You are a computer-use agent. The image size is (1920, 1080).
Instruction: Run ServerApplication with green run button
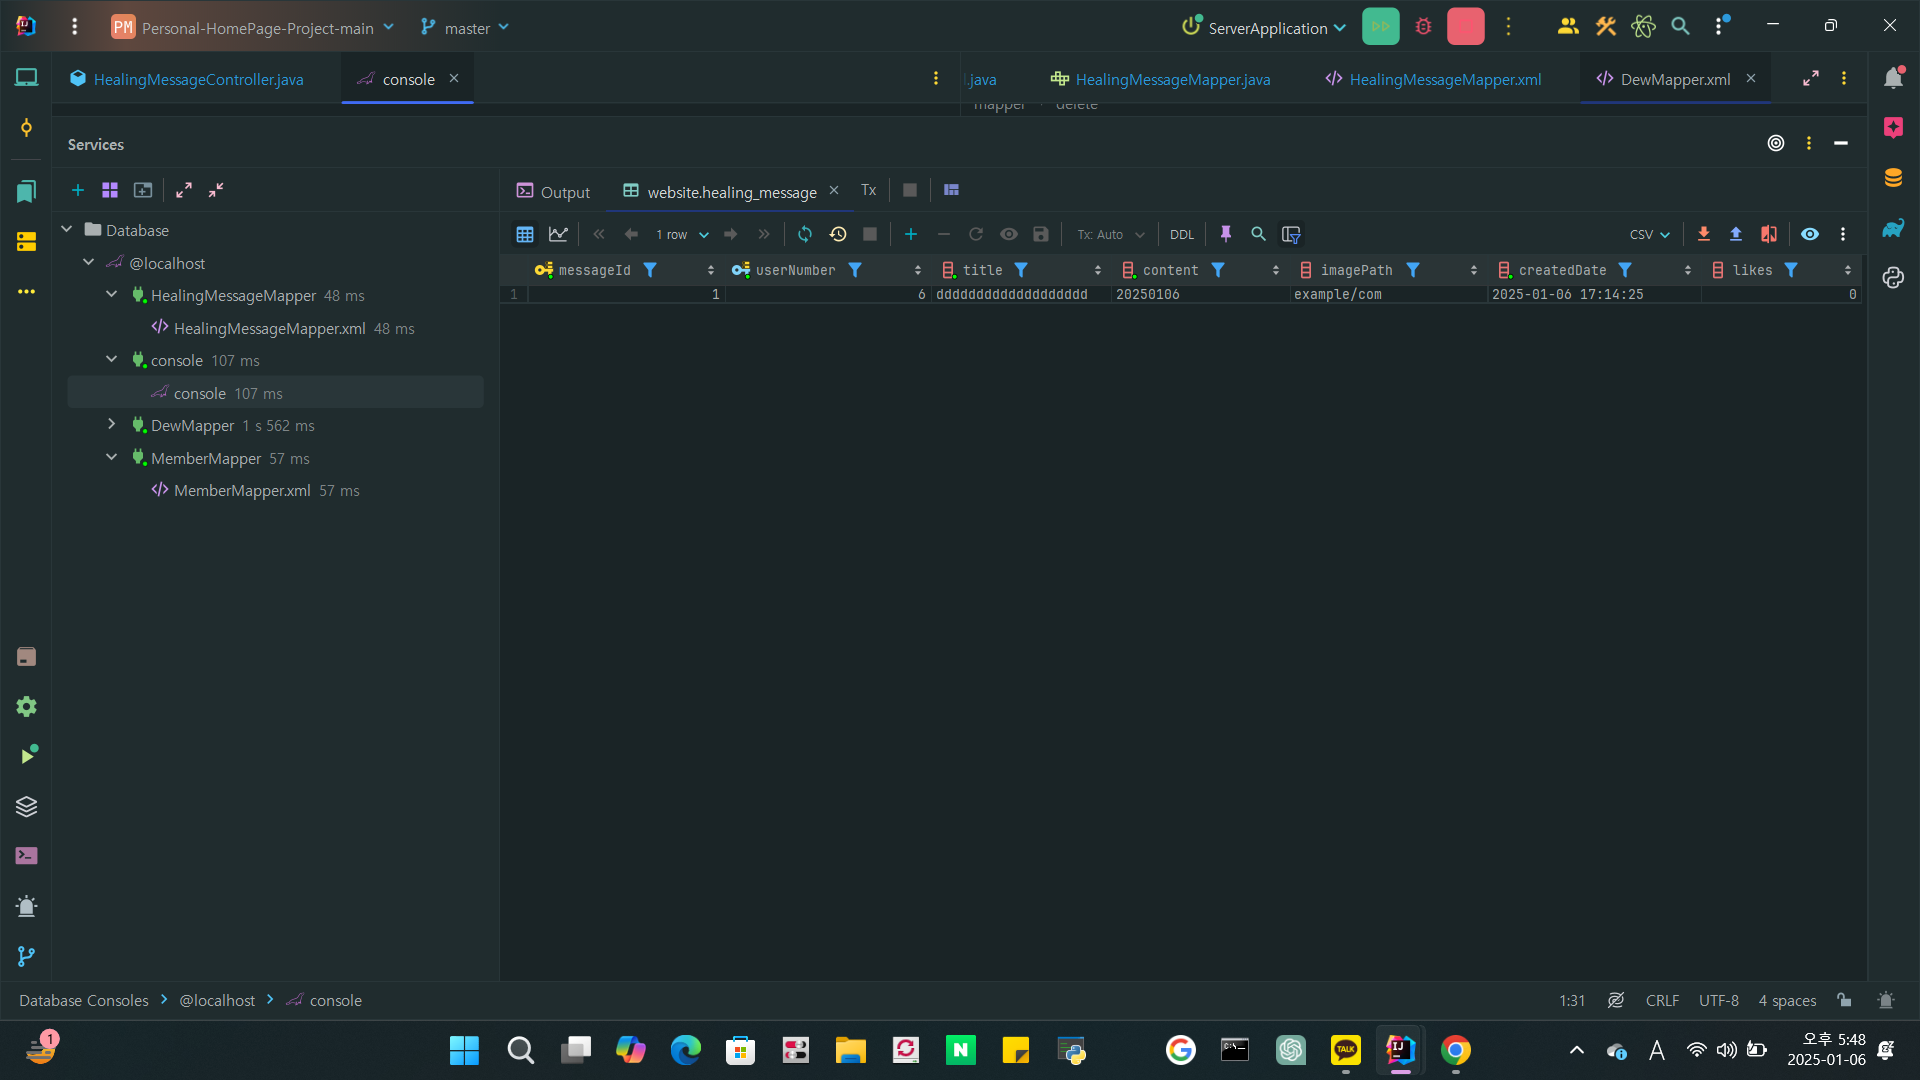click(x=1381, y=27)
